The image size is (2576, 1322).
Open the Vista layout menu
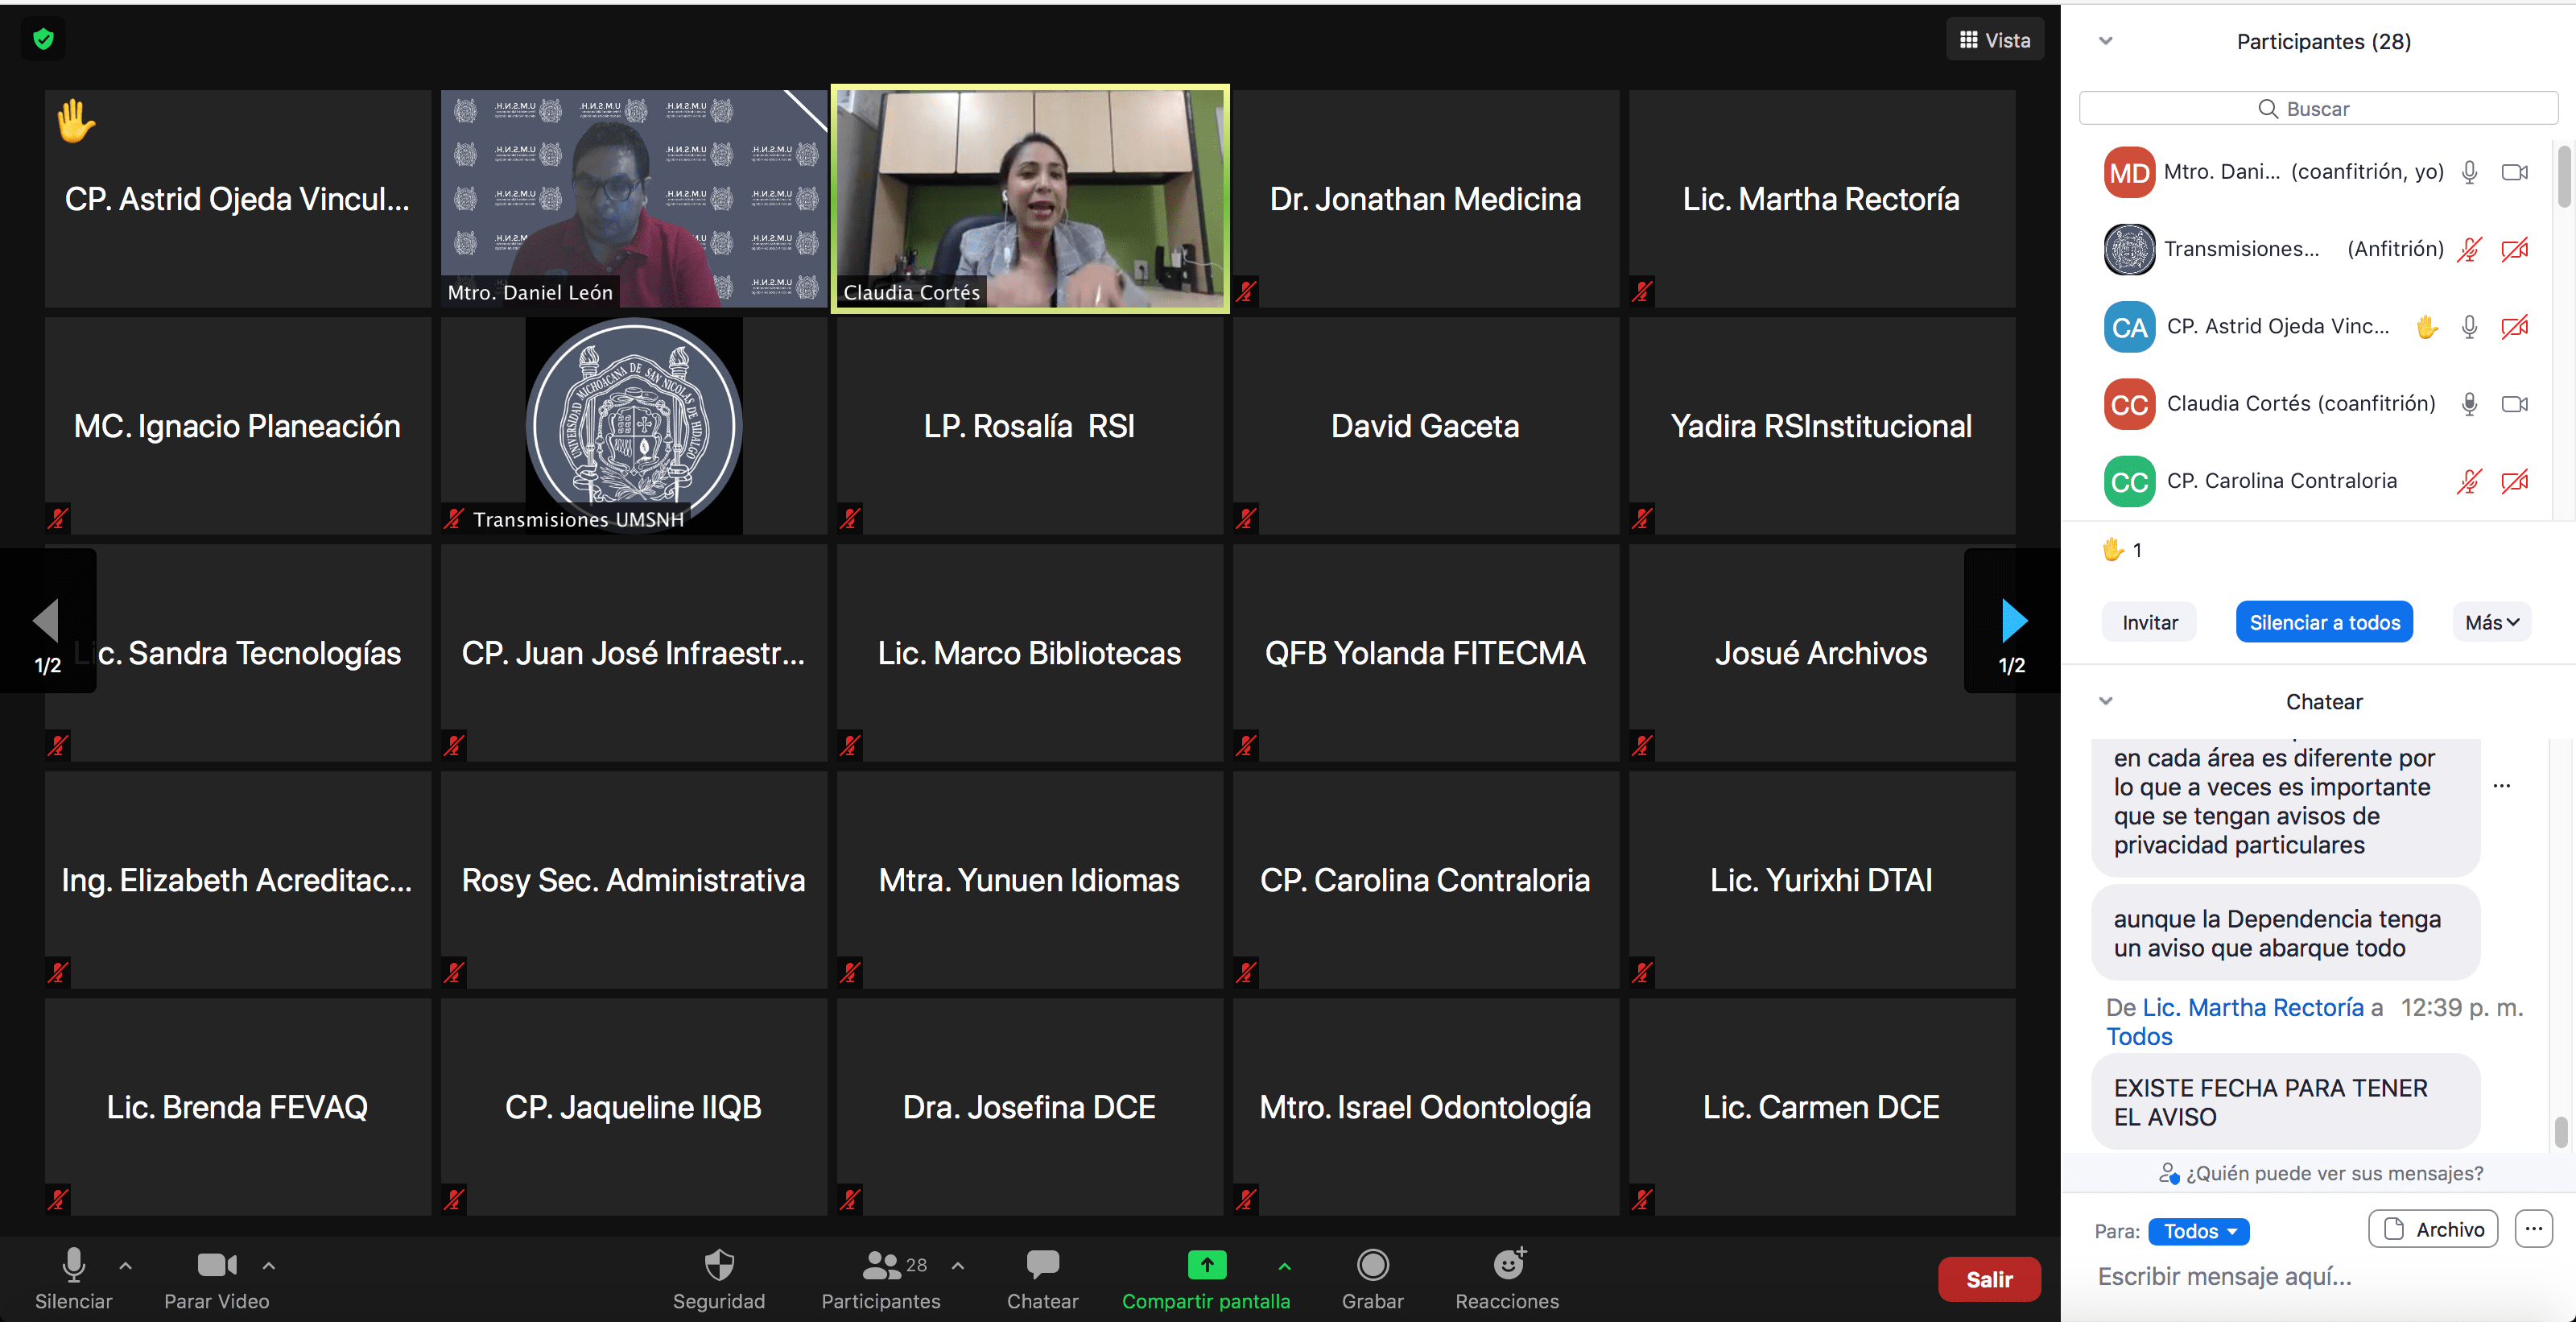coord(1994,40)
